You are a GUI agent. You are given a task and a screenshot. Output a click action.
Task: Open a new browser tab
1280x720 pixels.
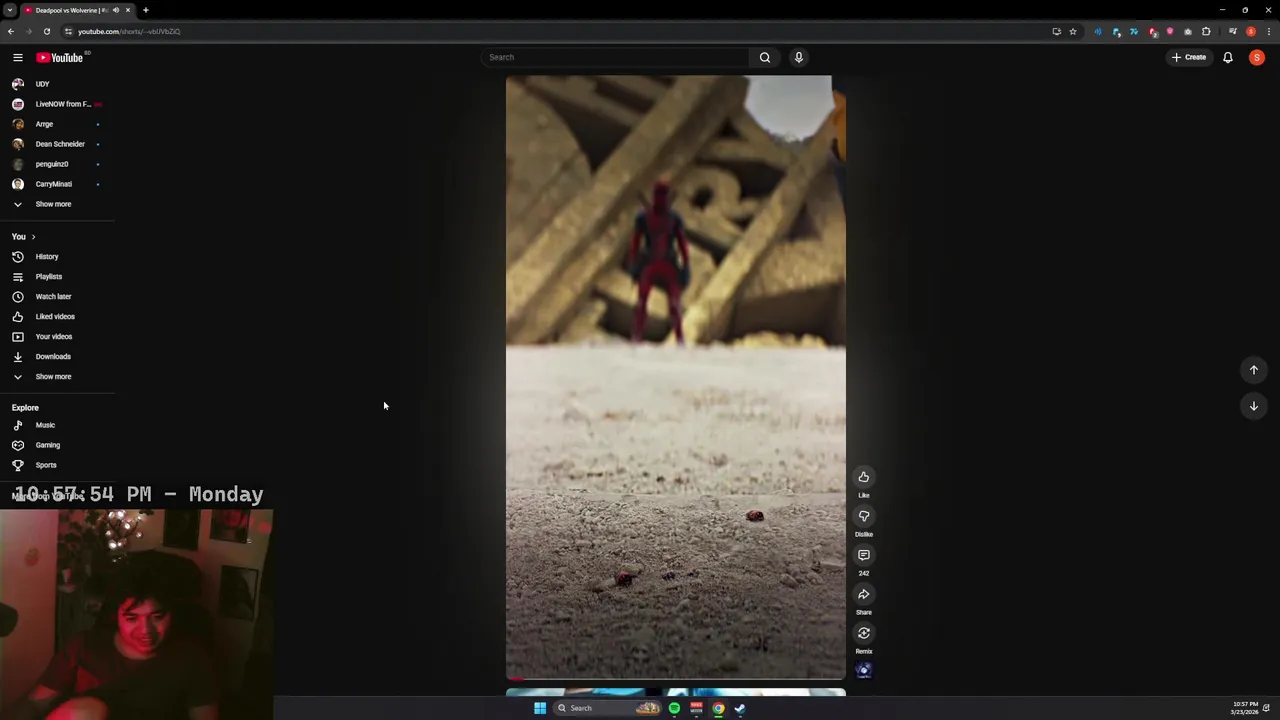[145, 10]
